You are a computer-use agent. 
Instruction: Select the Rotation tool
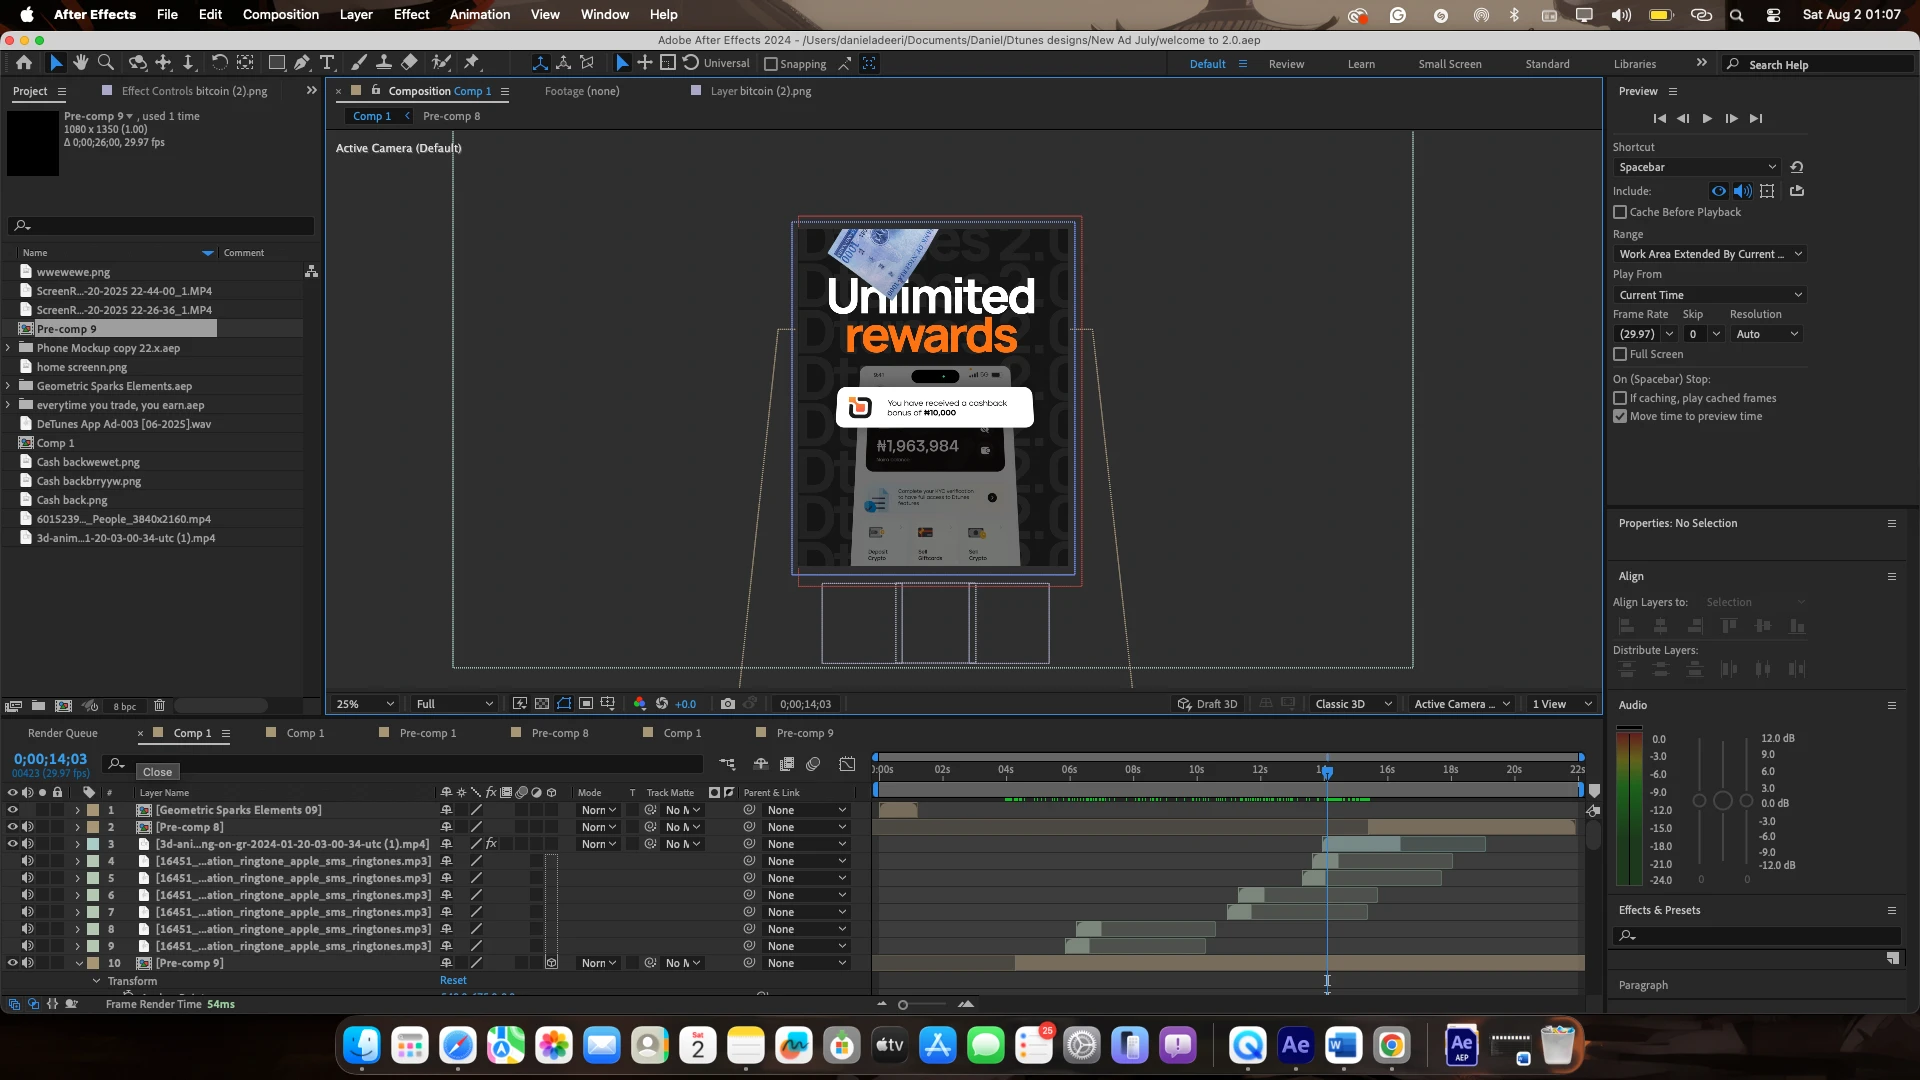[x=219, y=63]
